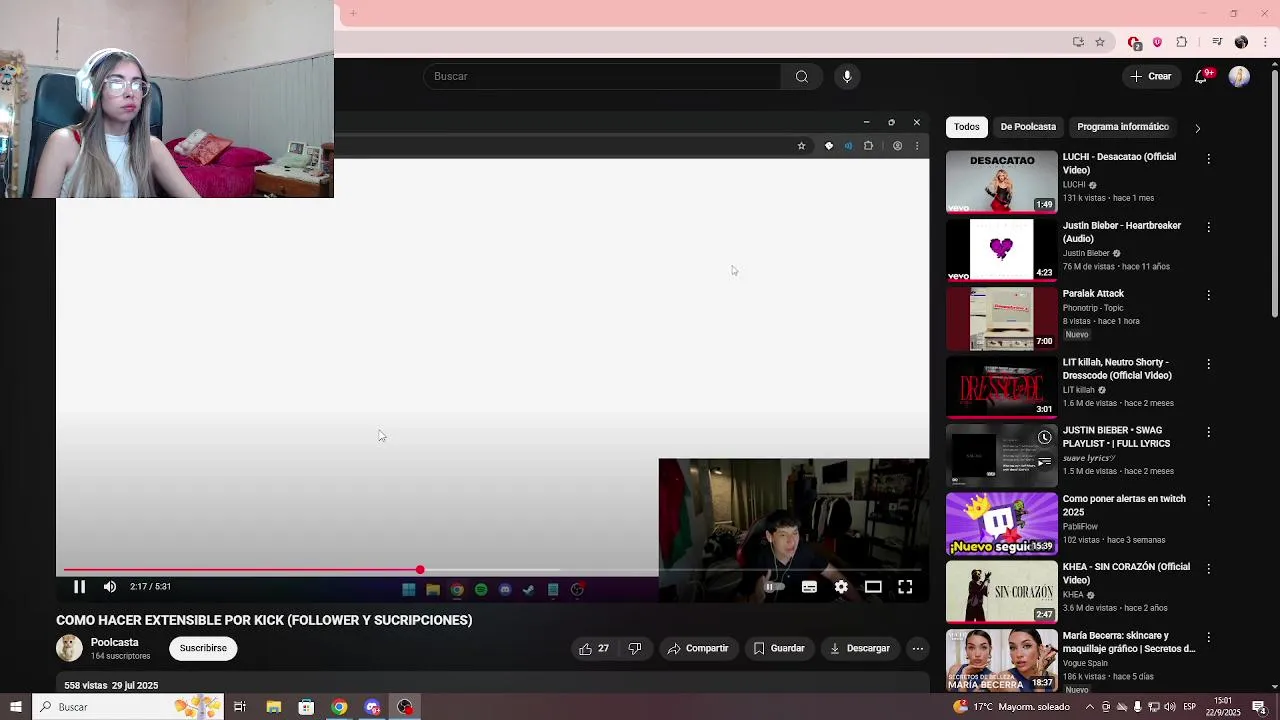Open options for Justin Bieber - Heartbreaker

point(1208,227)
